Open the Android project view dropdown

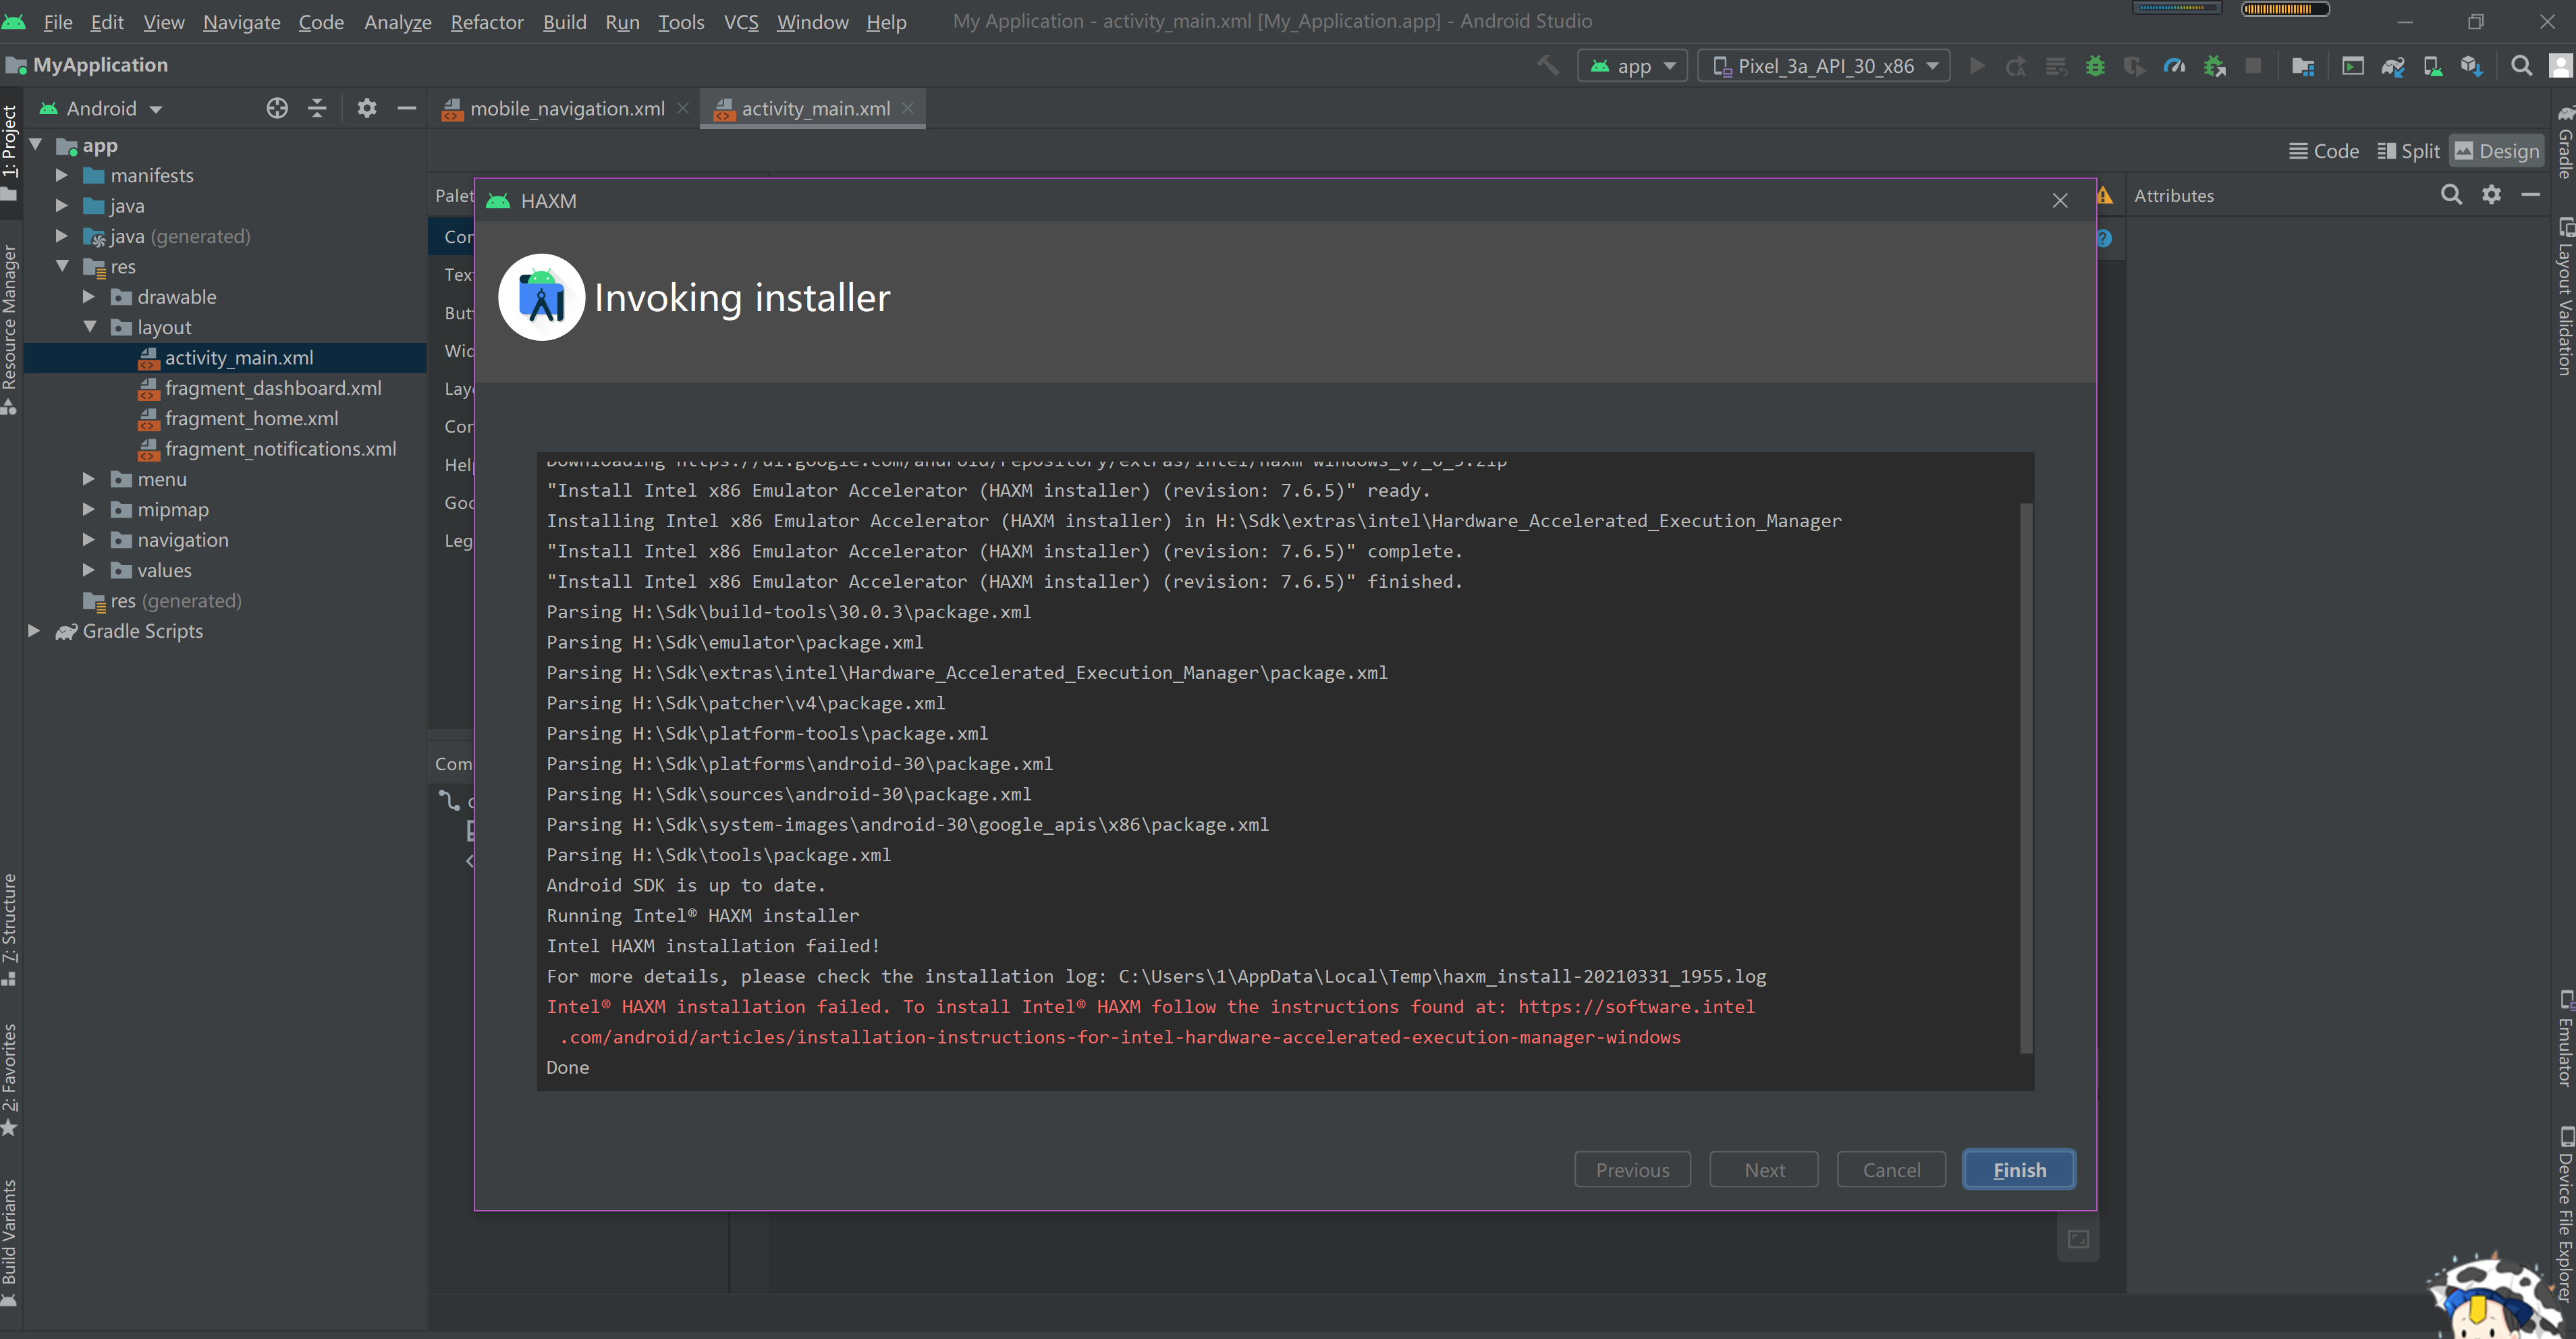coord(101,108)
